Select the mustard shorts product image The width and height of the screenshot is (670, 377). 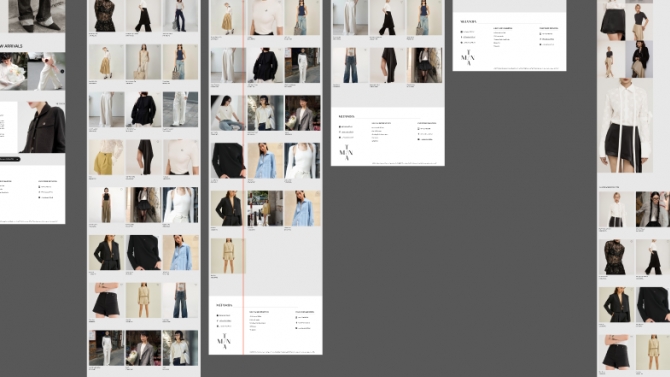pyautogui.click(x=106, y=157)
